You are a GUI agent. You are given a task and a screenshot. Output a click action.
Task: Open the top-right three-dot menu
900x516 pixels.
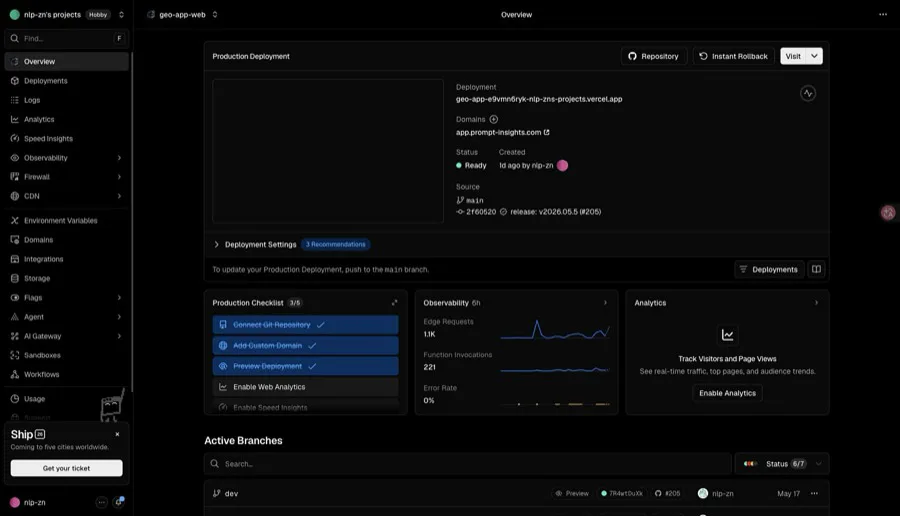(883, 15)
